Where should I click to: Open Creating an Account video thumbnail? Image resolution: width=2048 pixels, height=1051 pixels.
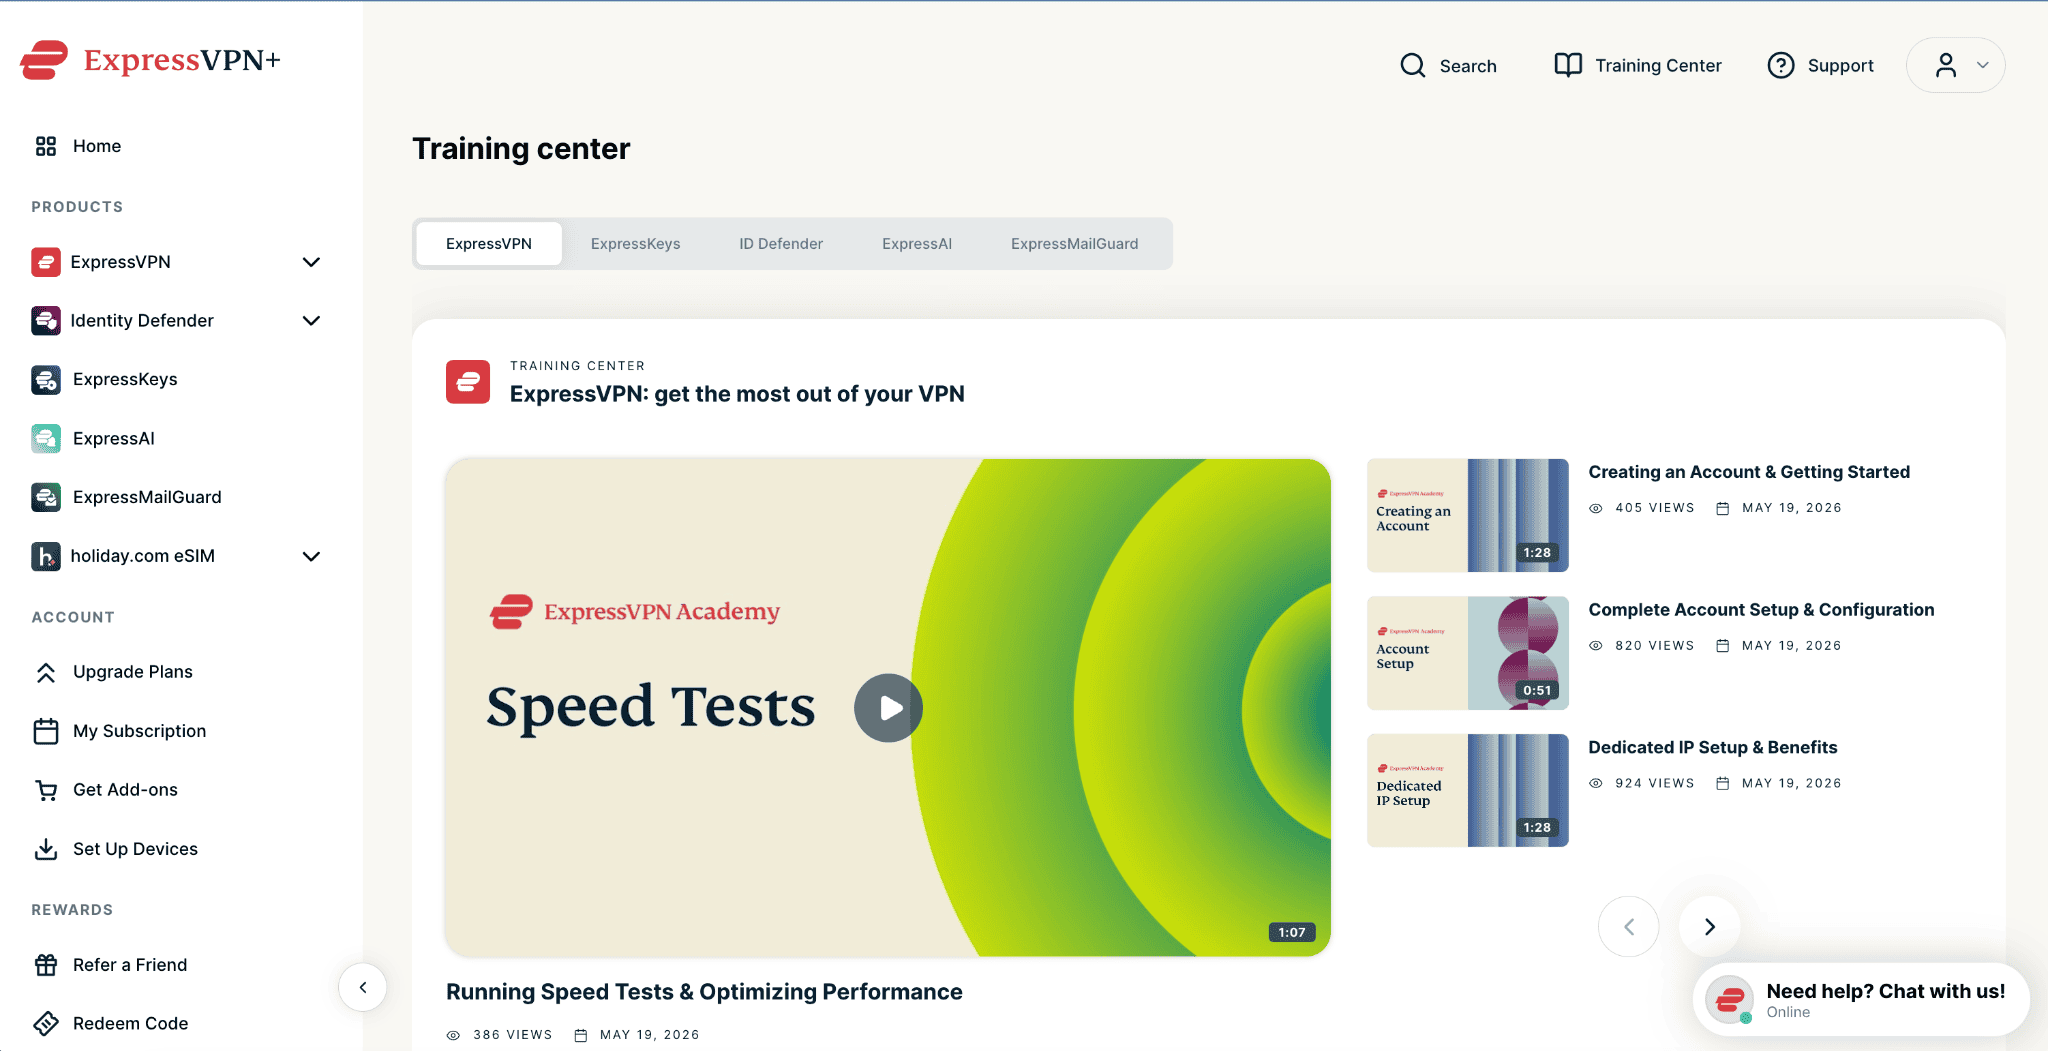(1467, 516)
